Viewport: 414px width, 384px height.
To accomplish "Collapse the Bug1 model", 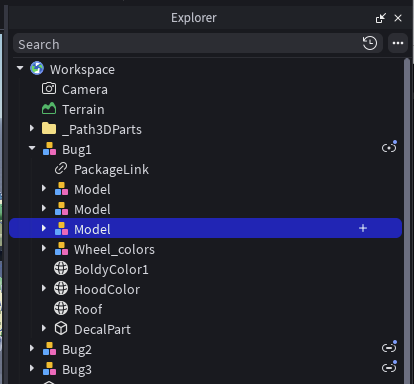I will click(32, 148).
